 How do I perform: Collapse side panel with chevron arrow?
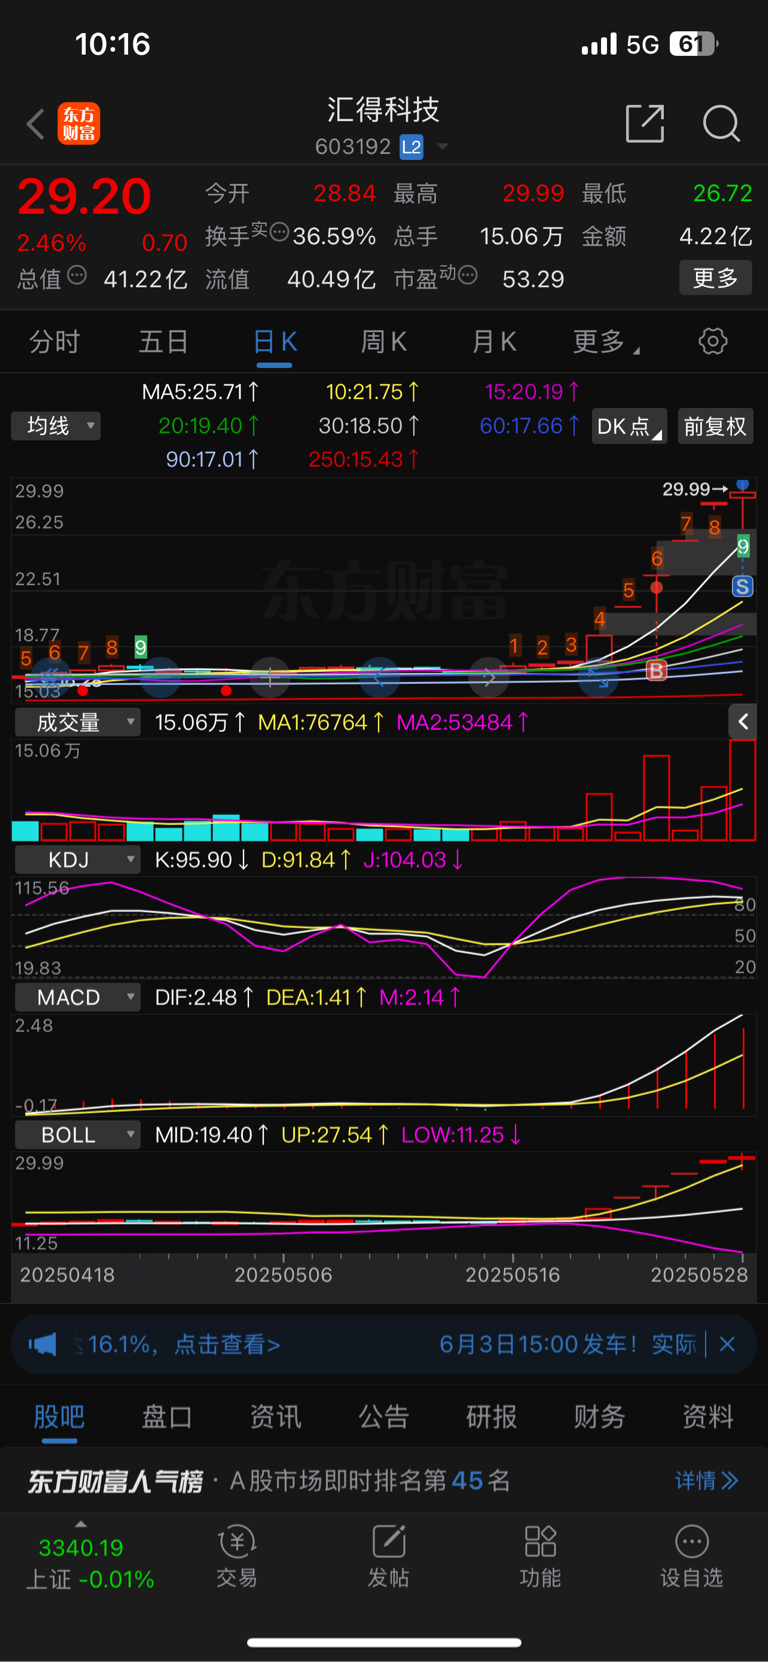(x=743, y=722)
